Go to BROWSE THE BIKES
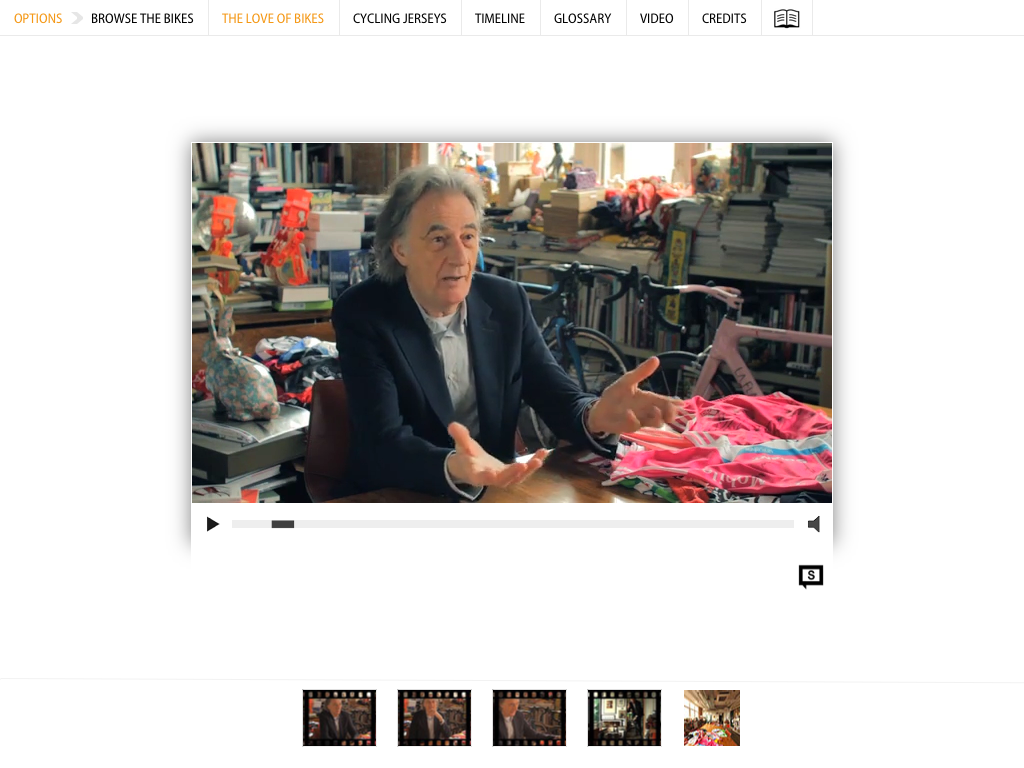Viewport: 1024px width, 768px height. [x=142, y=18]
